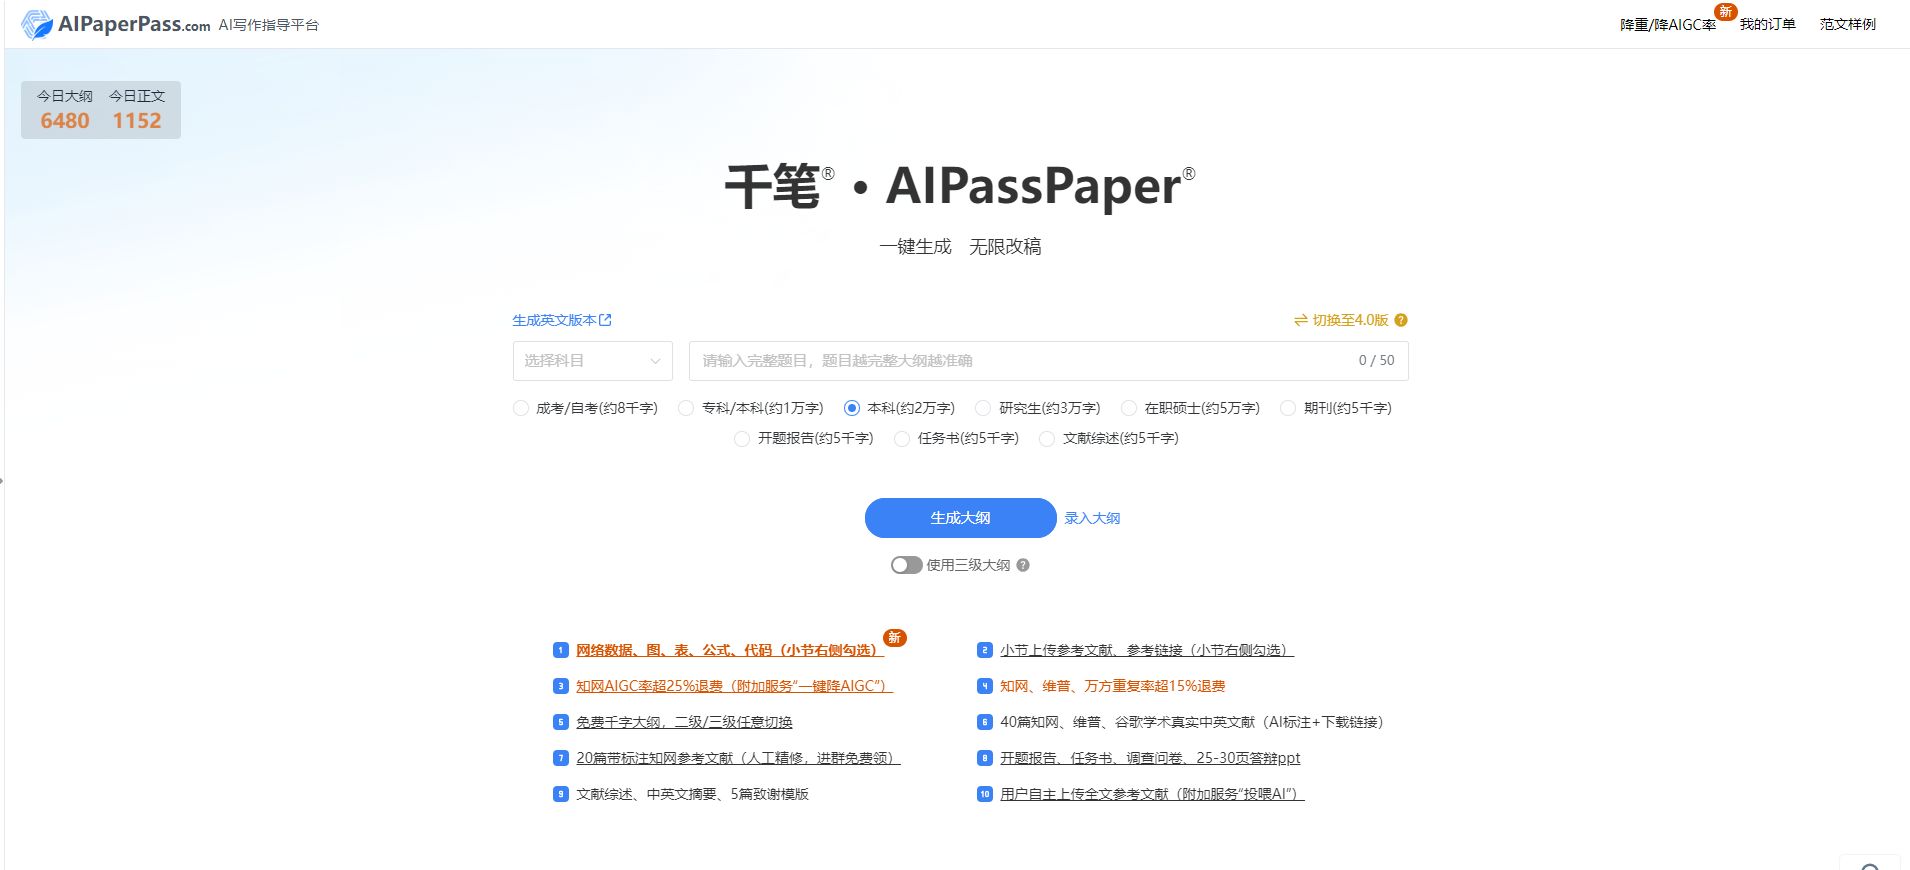
Task: Click number 4 badge for 重复率超15%退费
Action: tap(985, 686)
